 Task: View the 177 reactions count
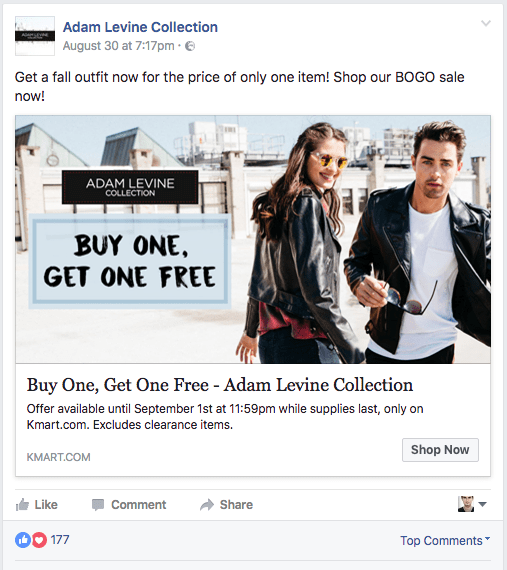coord(60,540)
